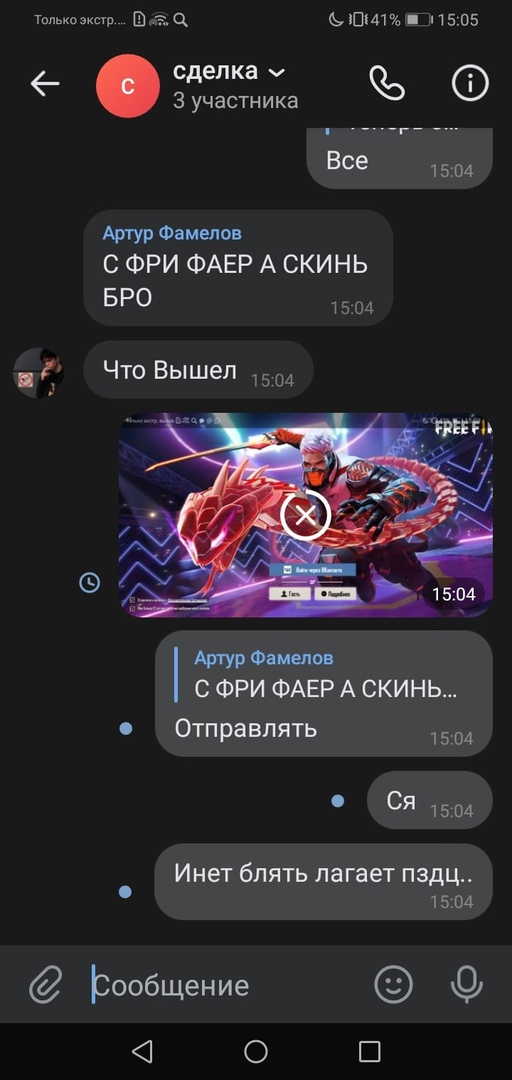Open the emoji smiley picker
Viewport: 512px width, 1080px height.
pyautogui.click(x=393, y=984)
